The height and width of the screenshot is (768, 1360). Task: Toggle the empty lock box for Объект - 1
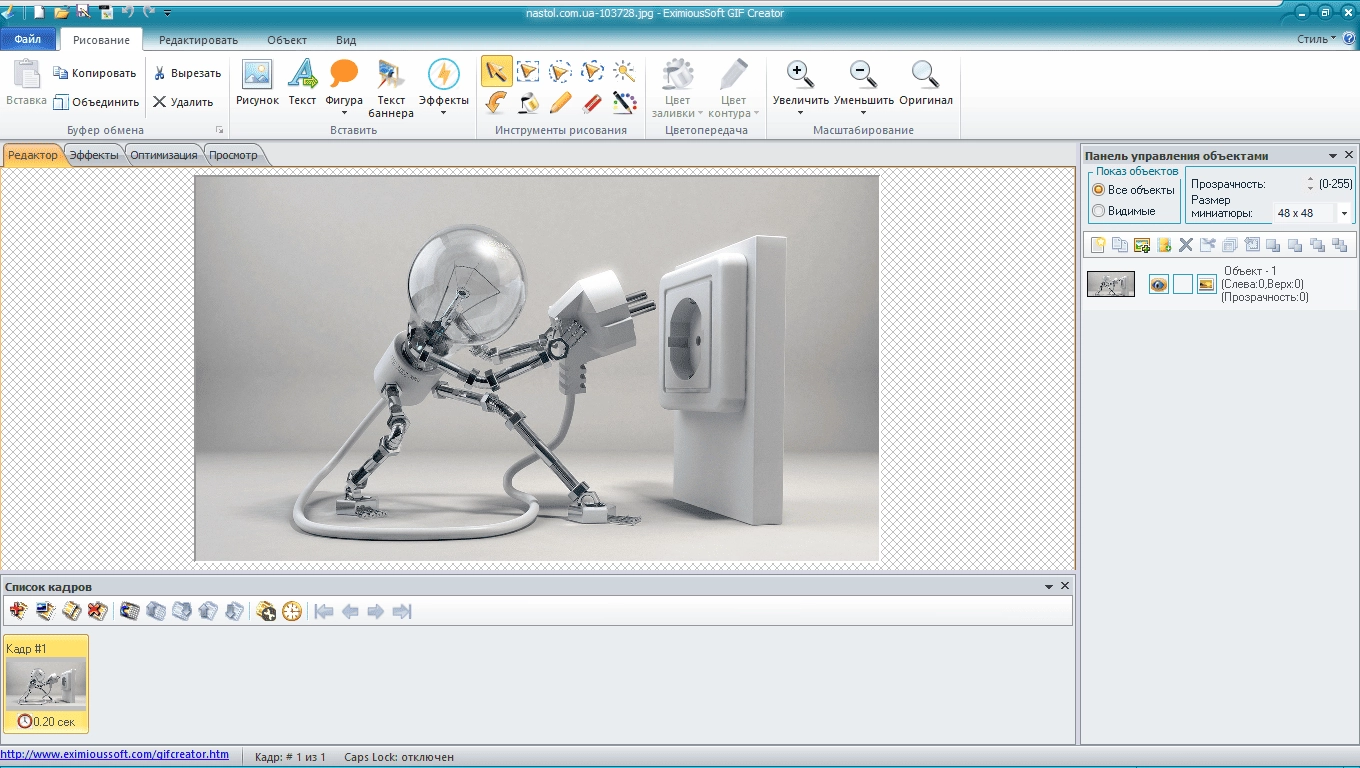1182,285
